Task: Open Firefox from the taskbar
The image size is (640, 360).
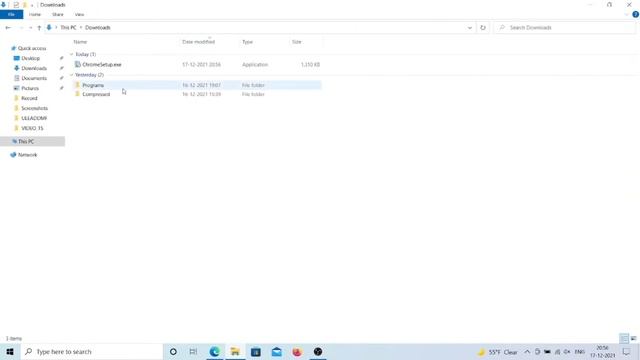Action: 297,351
